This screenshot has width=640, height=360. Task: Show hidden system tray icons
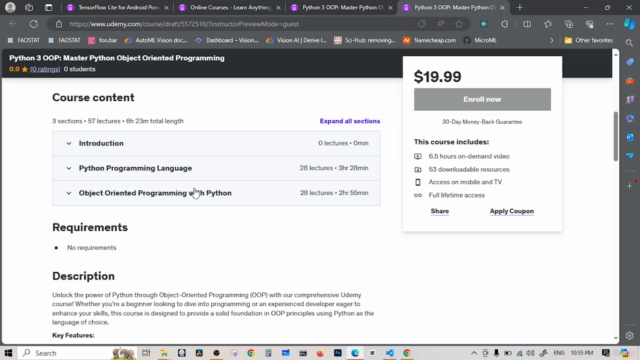tap(474, 353)
